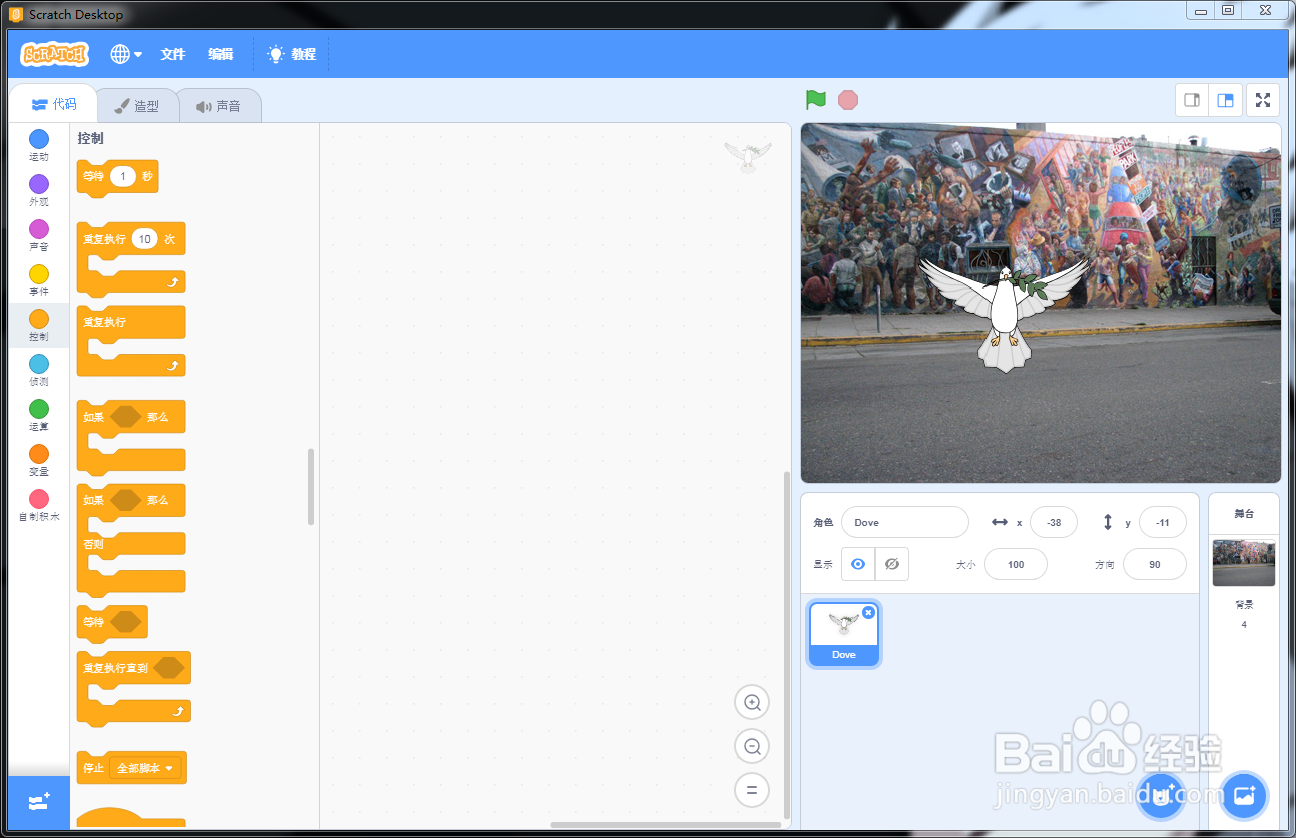Enter full screen stage mode

[1263, 100]
